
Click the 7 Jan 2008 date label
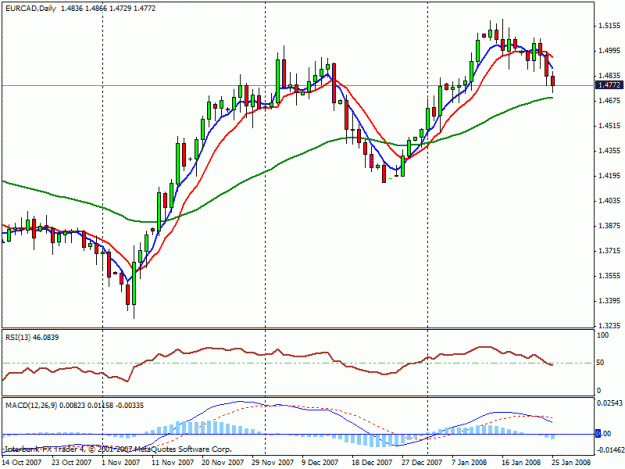(469, 462)
